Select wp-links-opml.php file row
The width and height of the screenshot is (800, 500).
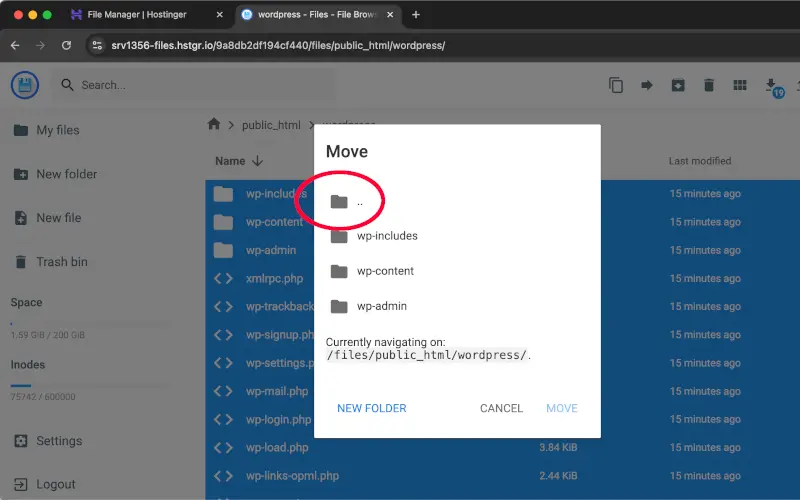[502, 476]
